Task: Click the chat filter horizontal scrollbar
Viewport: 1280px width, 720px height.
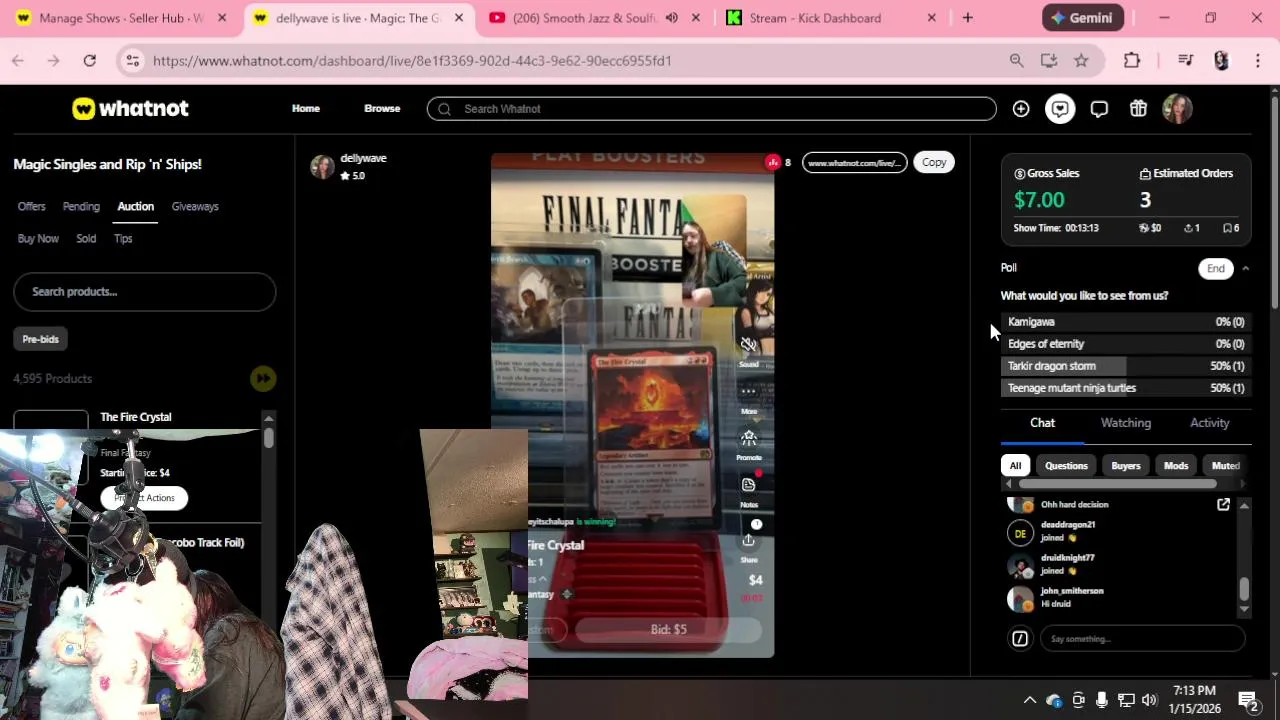Action: tap(1118, 484)
